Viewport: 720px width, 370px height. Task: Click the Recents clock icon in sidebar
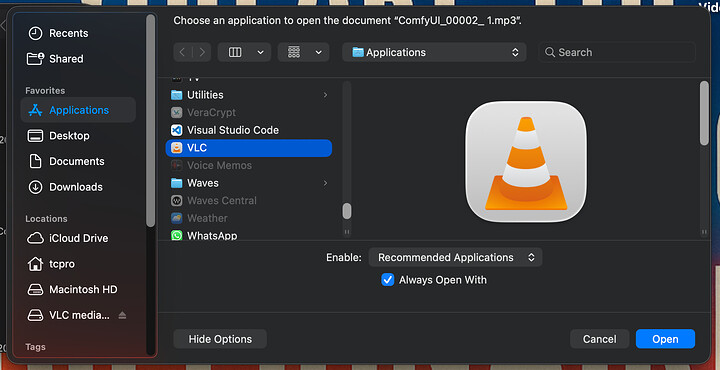tap(35, 33)
